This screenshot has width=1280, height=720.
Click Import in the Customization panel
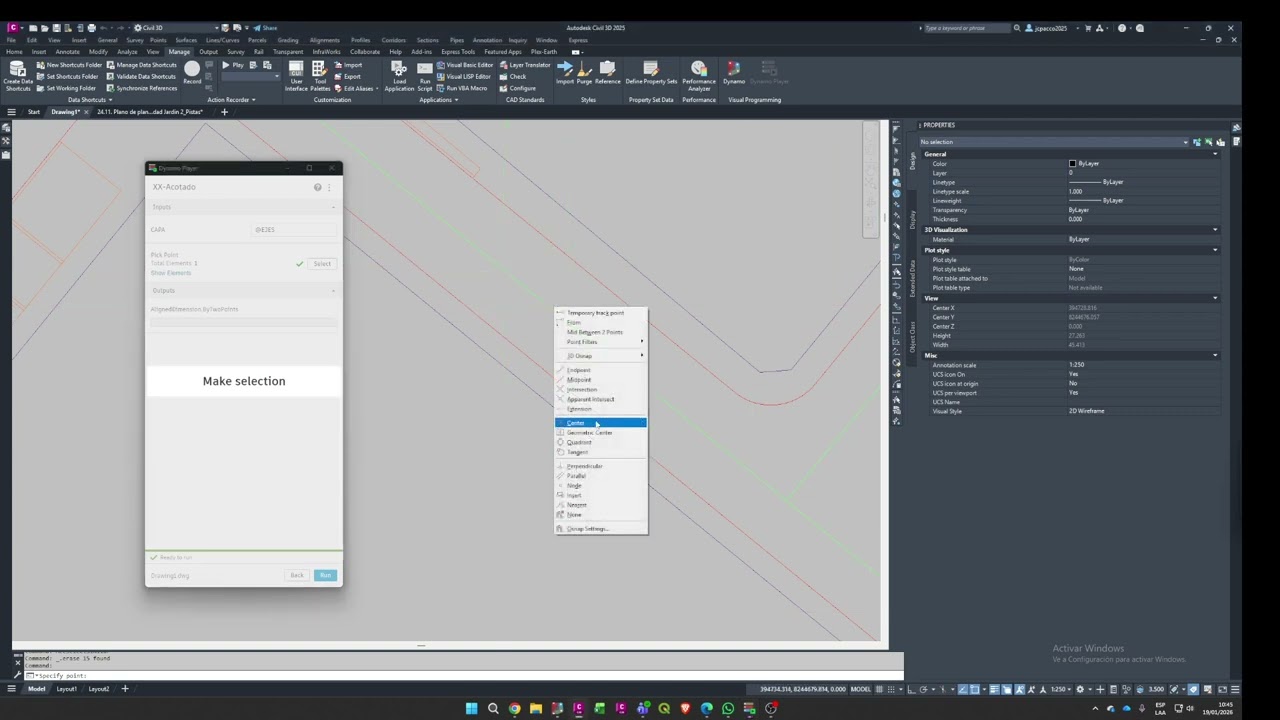(x=347, y=65)
